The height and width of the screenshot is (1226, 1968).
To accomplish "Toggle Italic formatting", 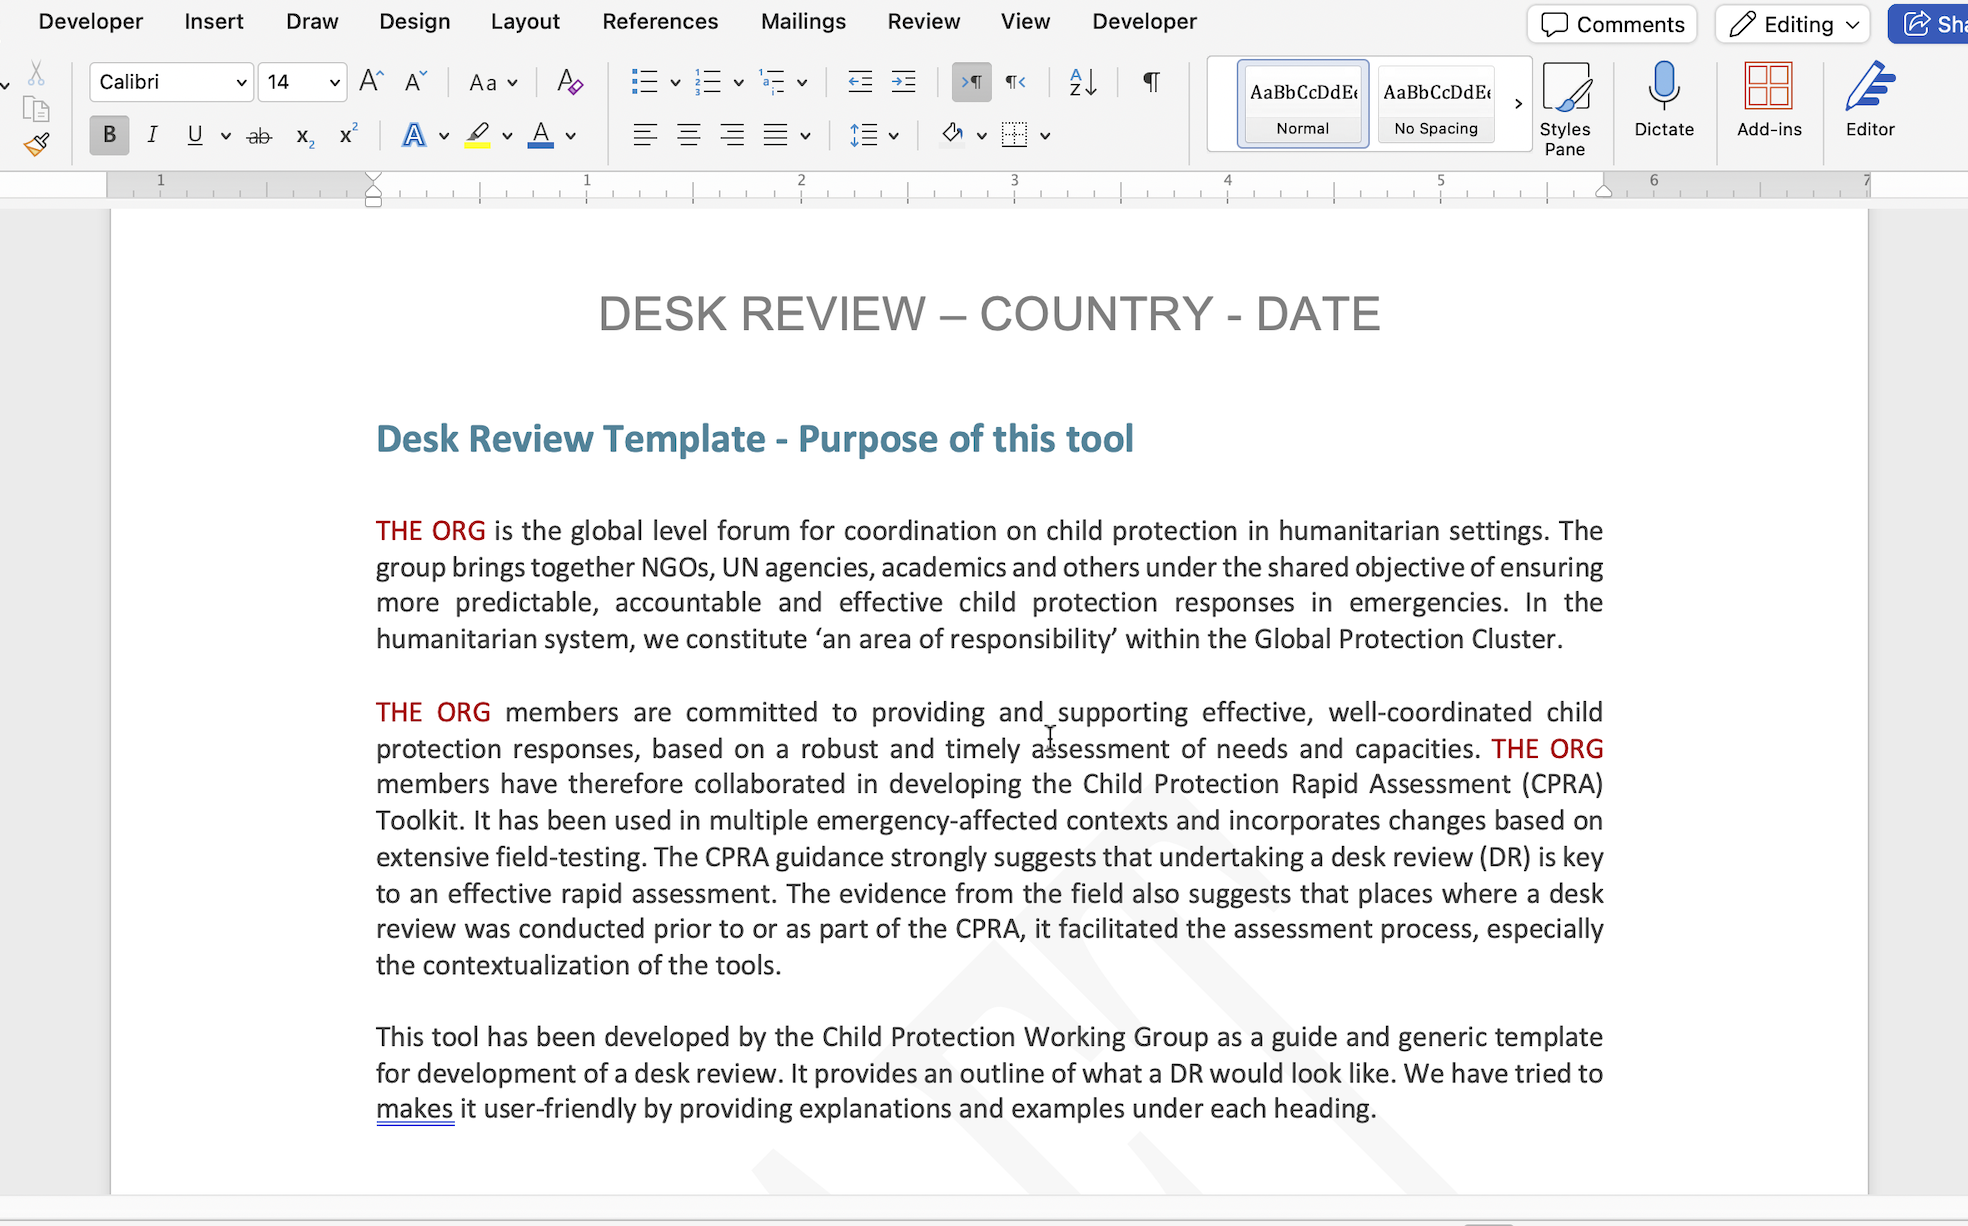I will [x=152, y=135].
